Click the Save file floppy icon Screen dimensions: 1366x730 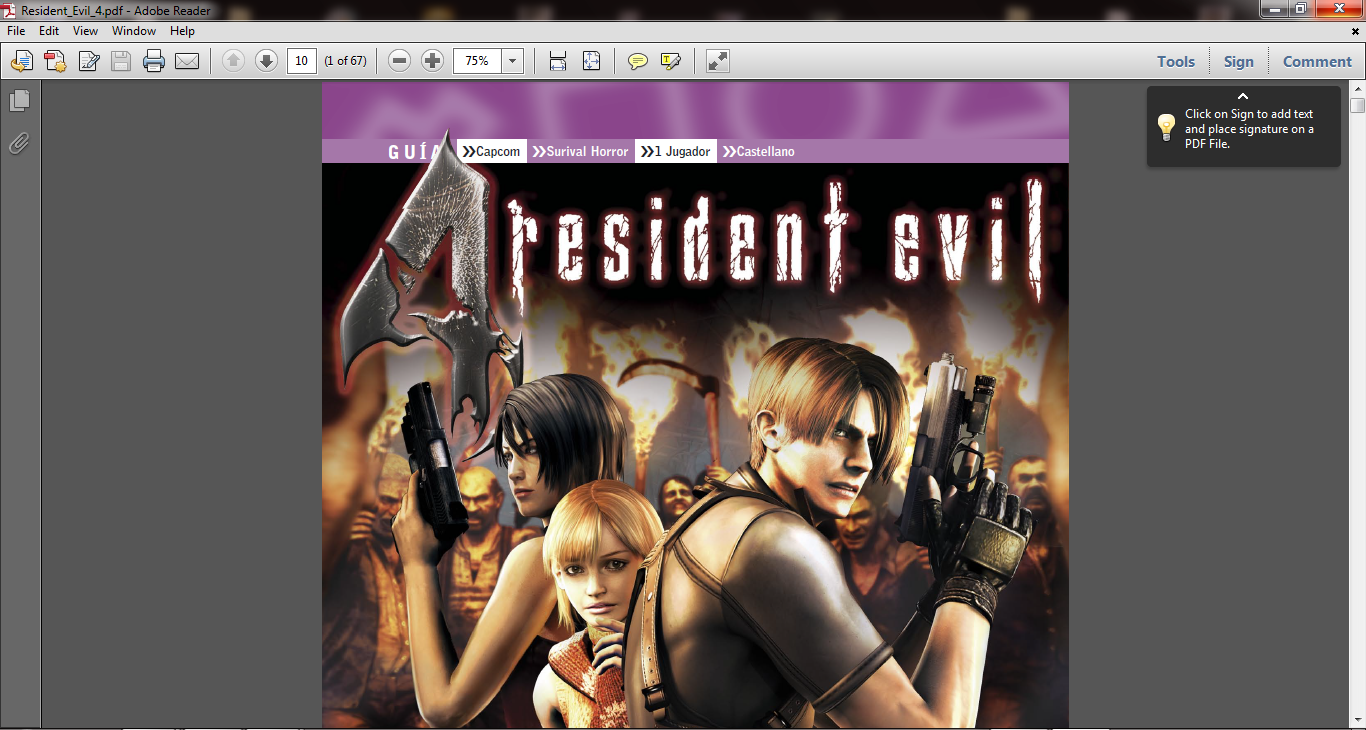121,61
